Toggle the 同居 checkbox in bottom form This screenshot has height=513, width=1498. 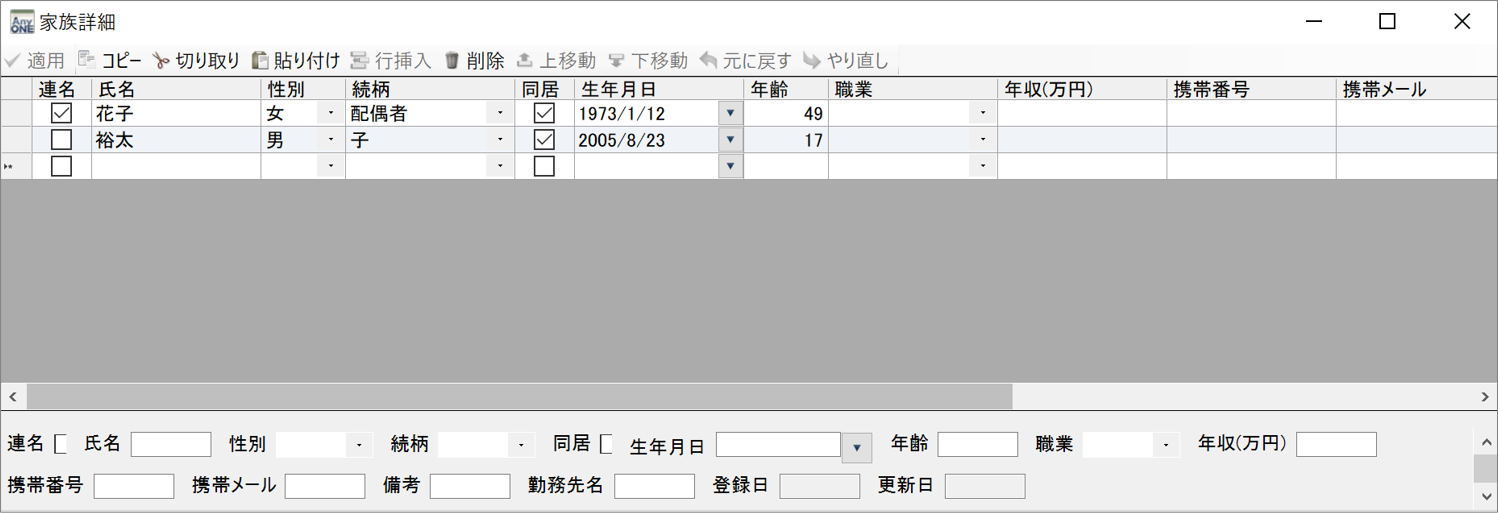pyautogui.click(x=606, y=444)
